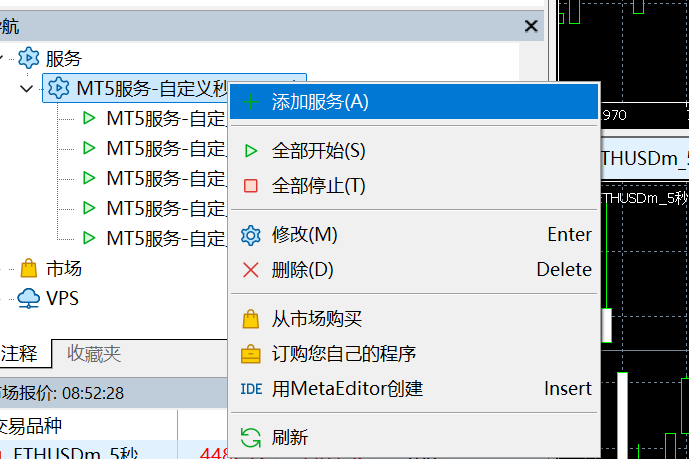Switch to the 注释 tab

(19, 353)
